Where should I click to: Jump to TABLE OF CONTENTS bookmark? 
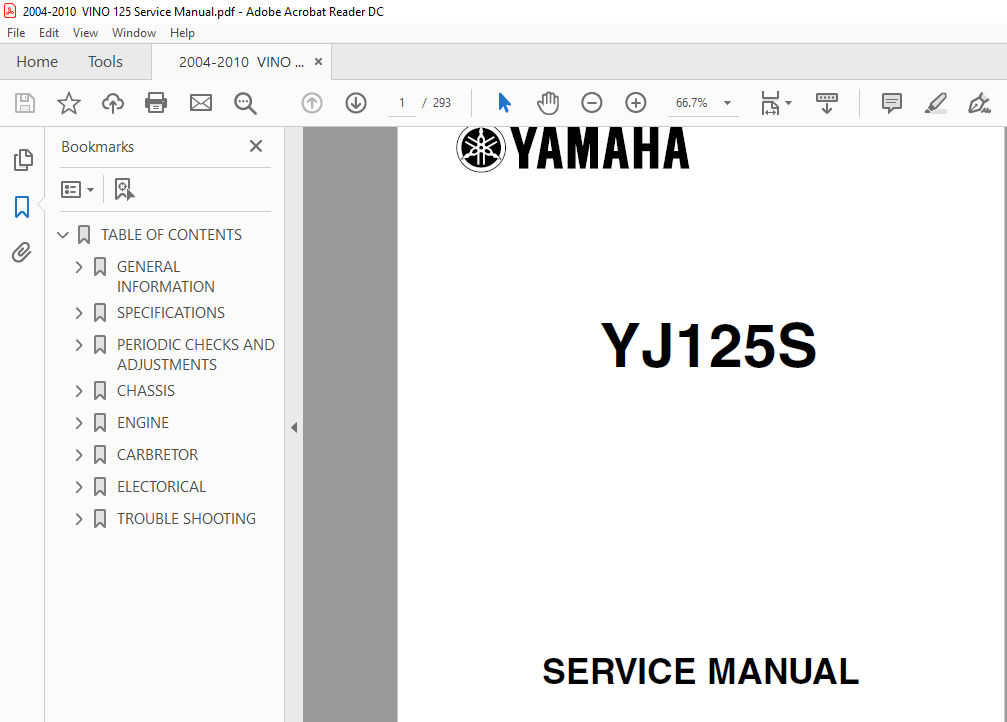coord(171,235)
